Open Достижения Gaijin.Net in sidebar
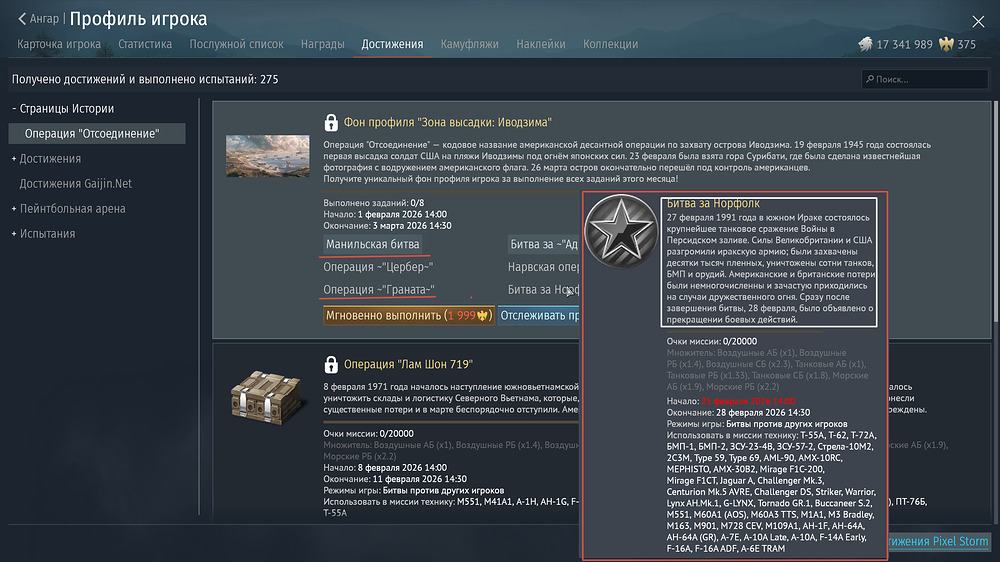 tap(75, 184)
